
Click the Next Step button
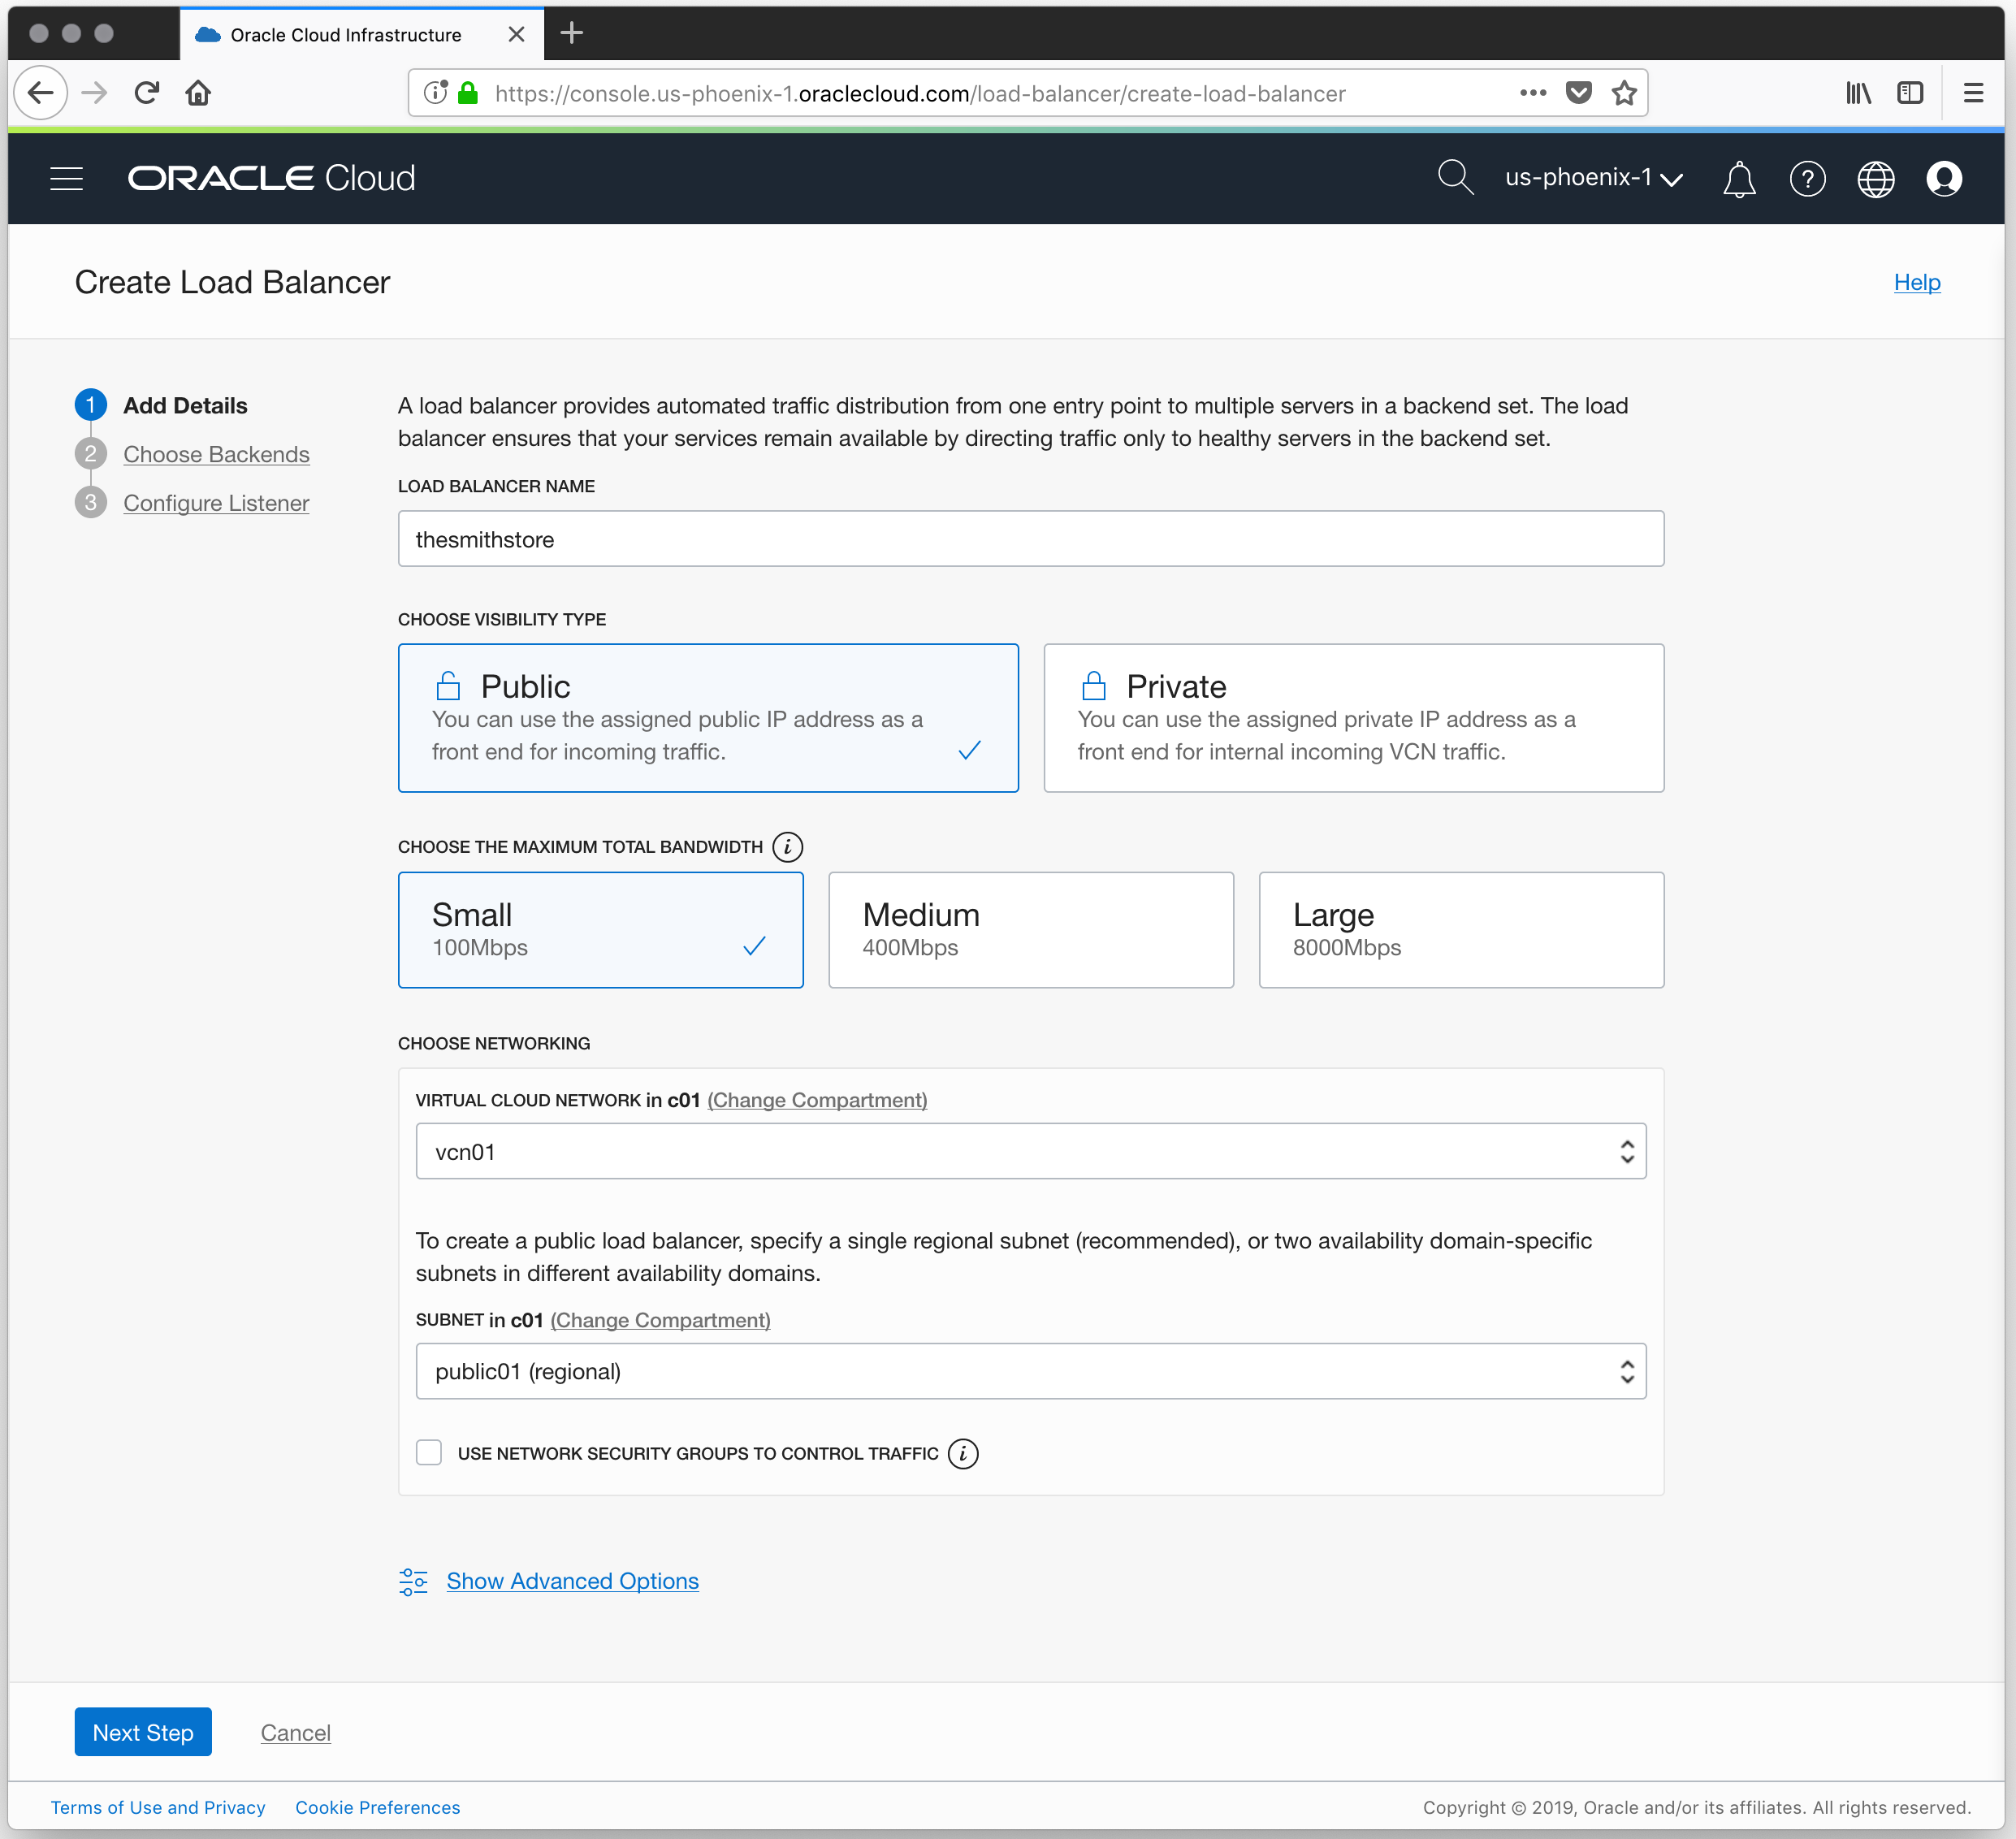coord(143,1732)
